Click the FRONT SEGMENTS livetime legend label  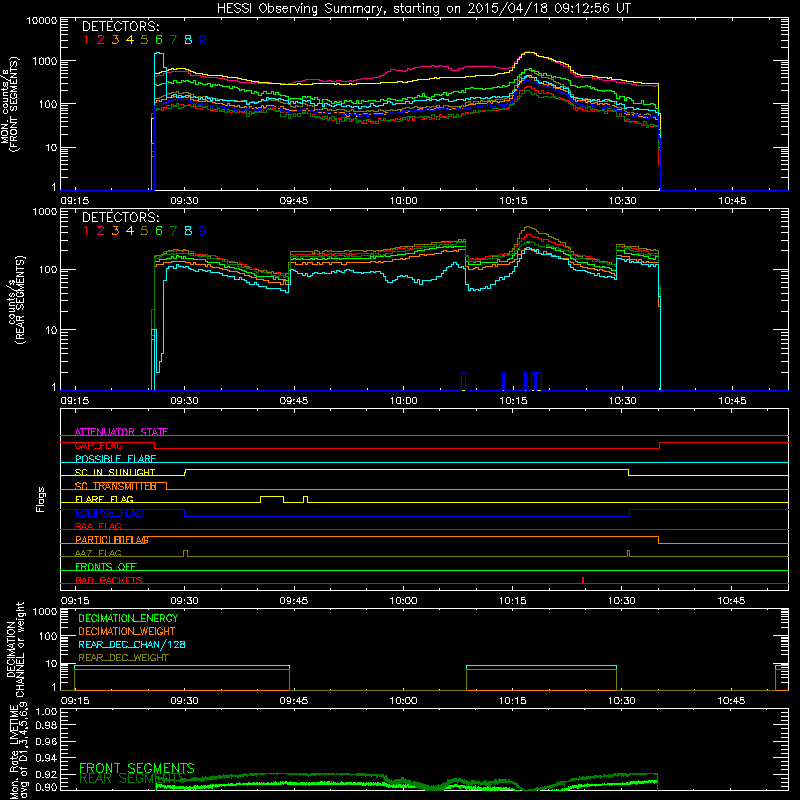[137, 768]
